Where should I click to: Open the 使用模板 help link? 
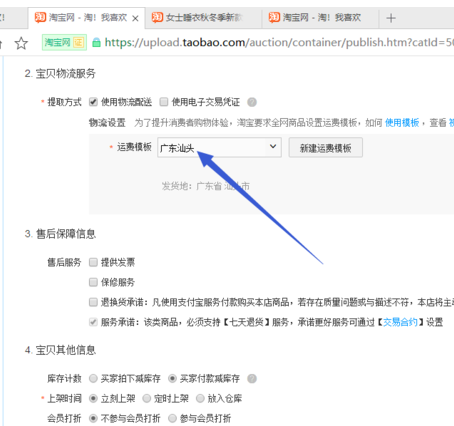pyautogui.click(x=402, y=123)
